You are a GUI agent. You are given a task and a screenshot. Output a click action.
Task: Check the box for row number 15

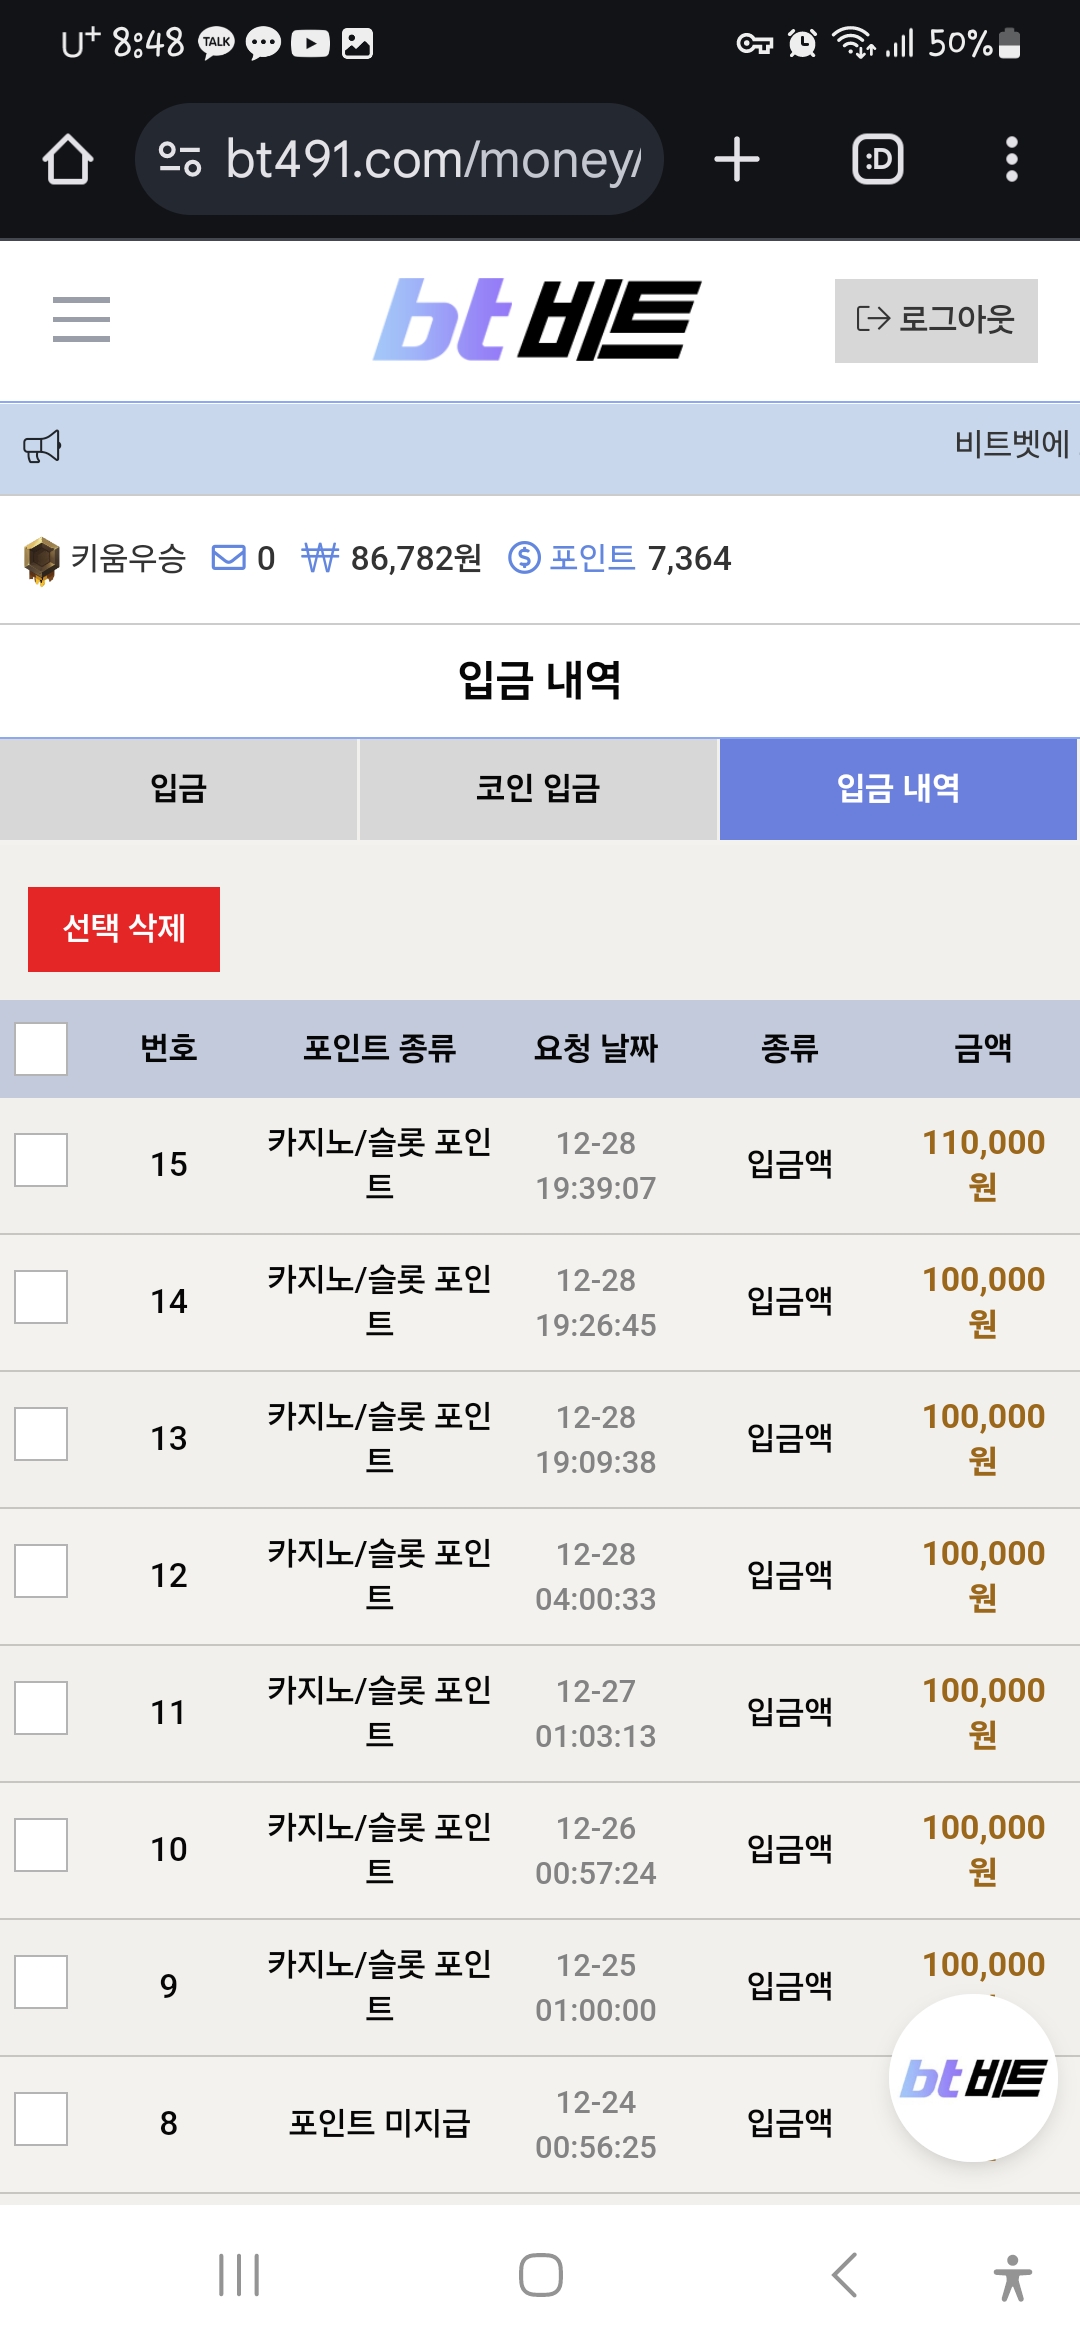tap(41, 1160)
